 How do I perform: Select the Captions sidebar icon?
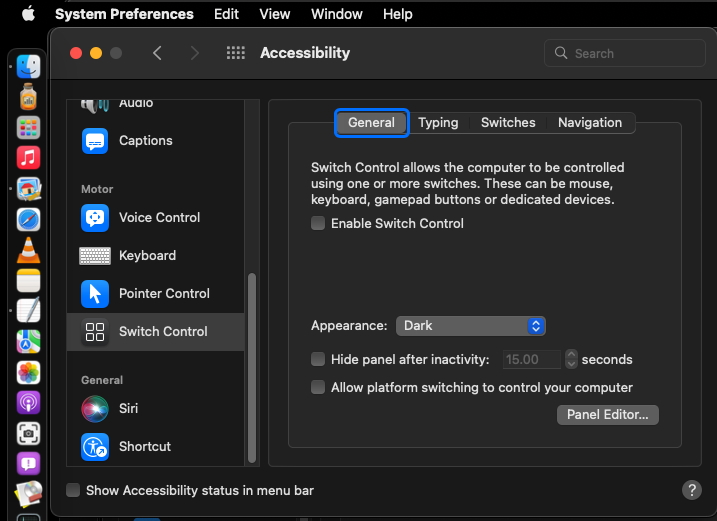click(x=96, y=141)
